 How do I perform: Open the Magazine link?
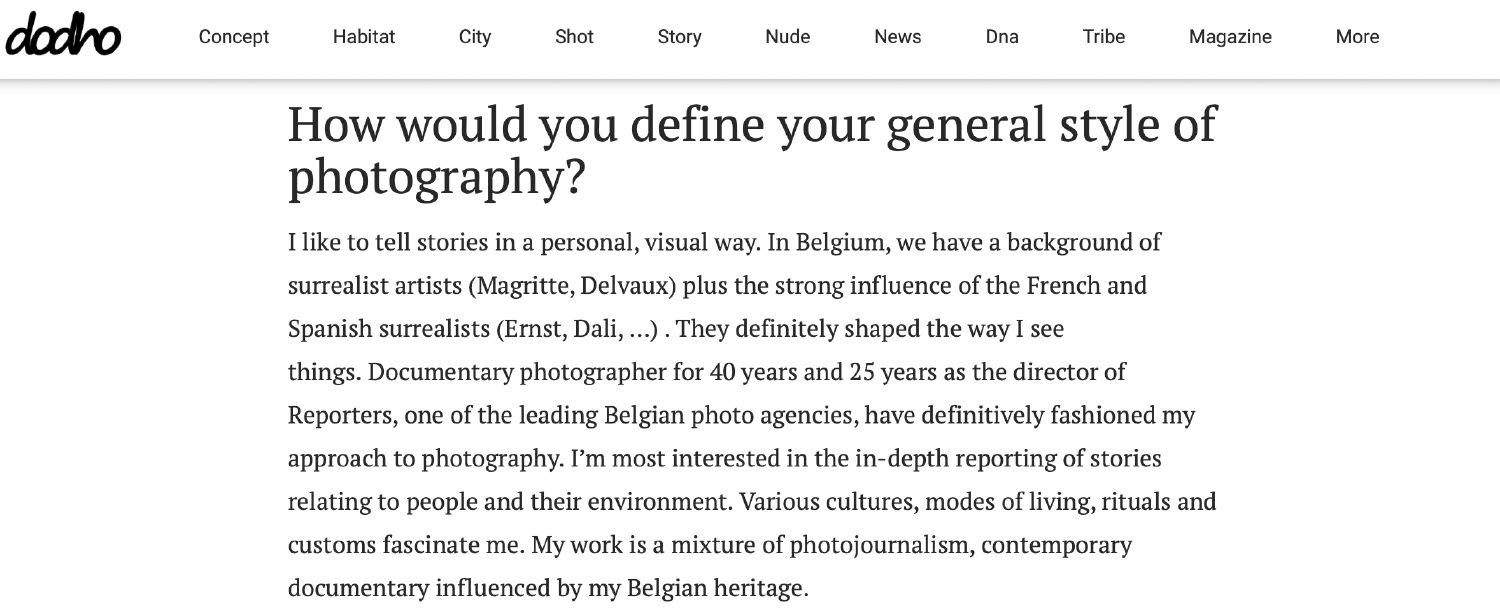pyautogui.click(x=1230, y=37)
